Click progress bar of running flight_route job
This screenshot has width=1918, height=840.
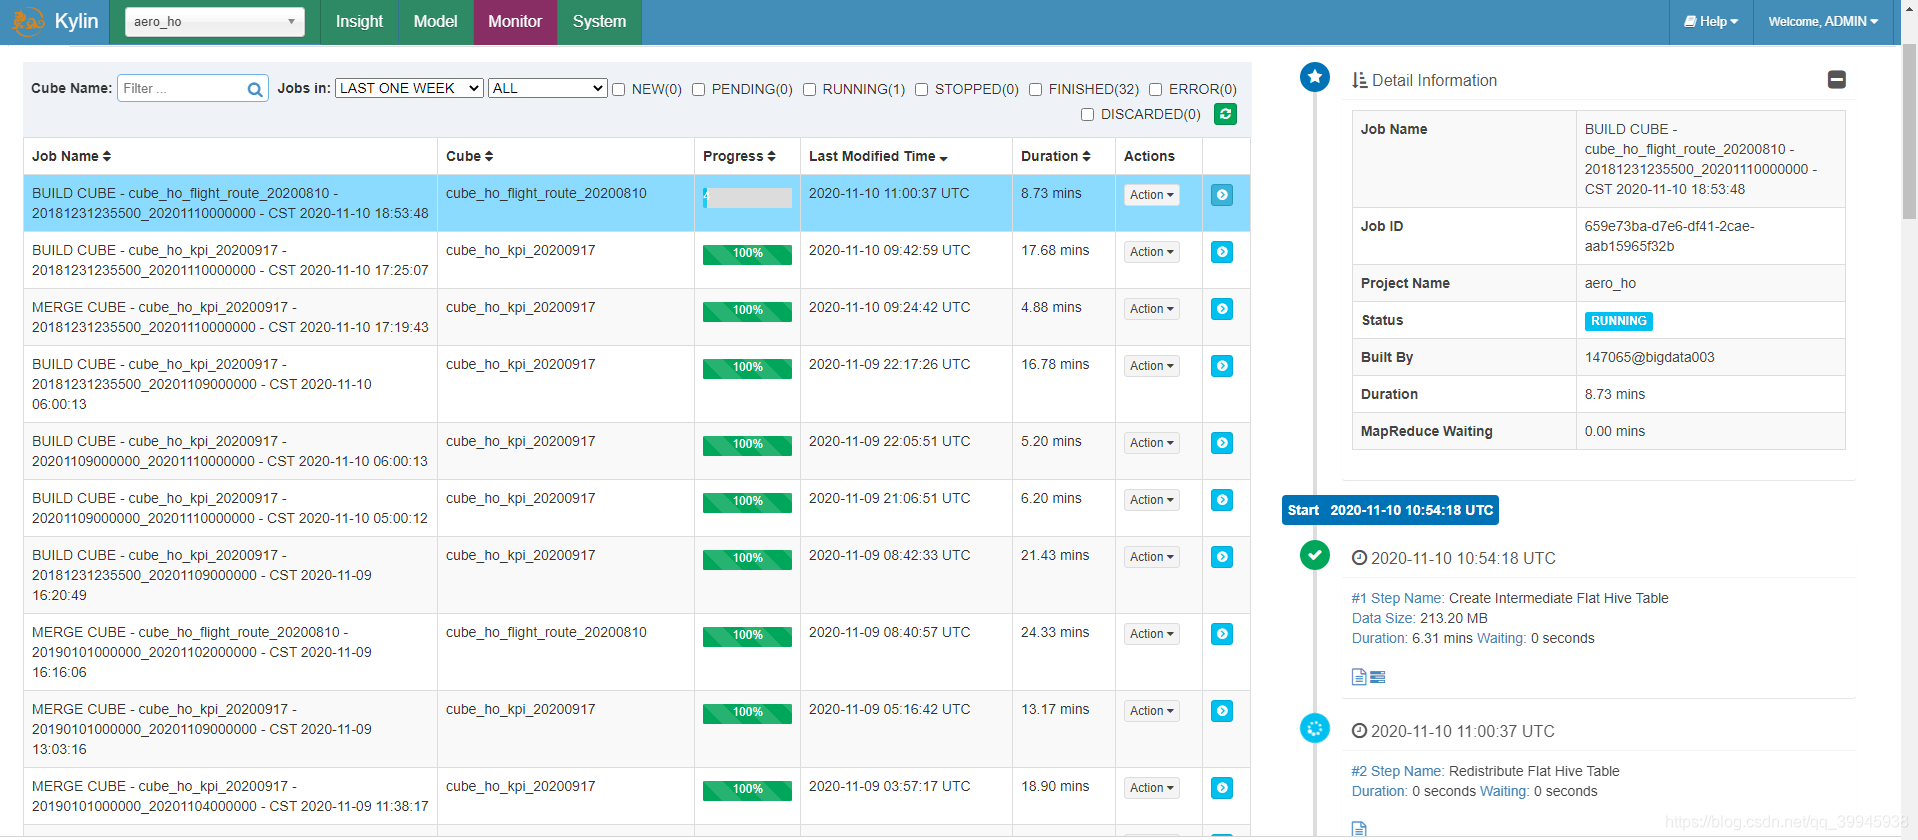[747, 198]
